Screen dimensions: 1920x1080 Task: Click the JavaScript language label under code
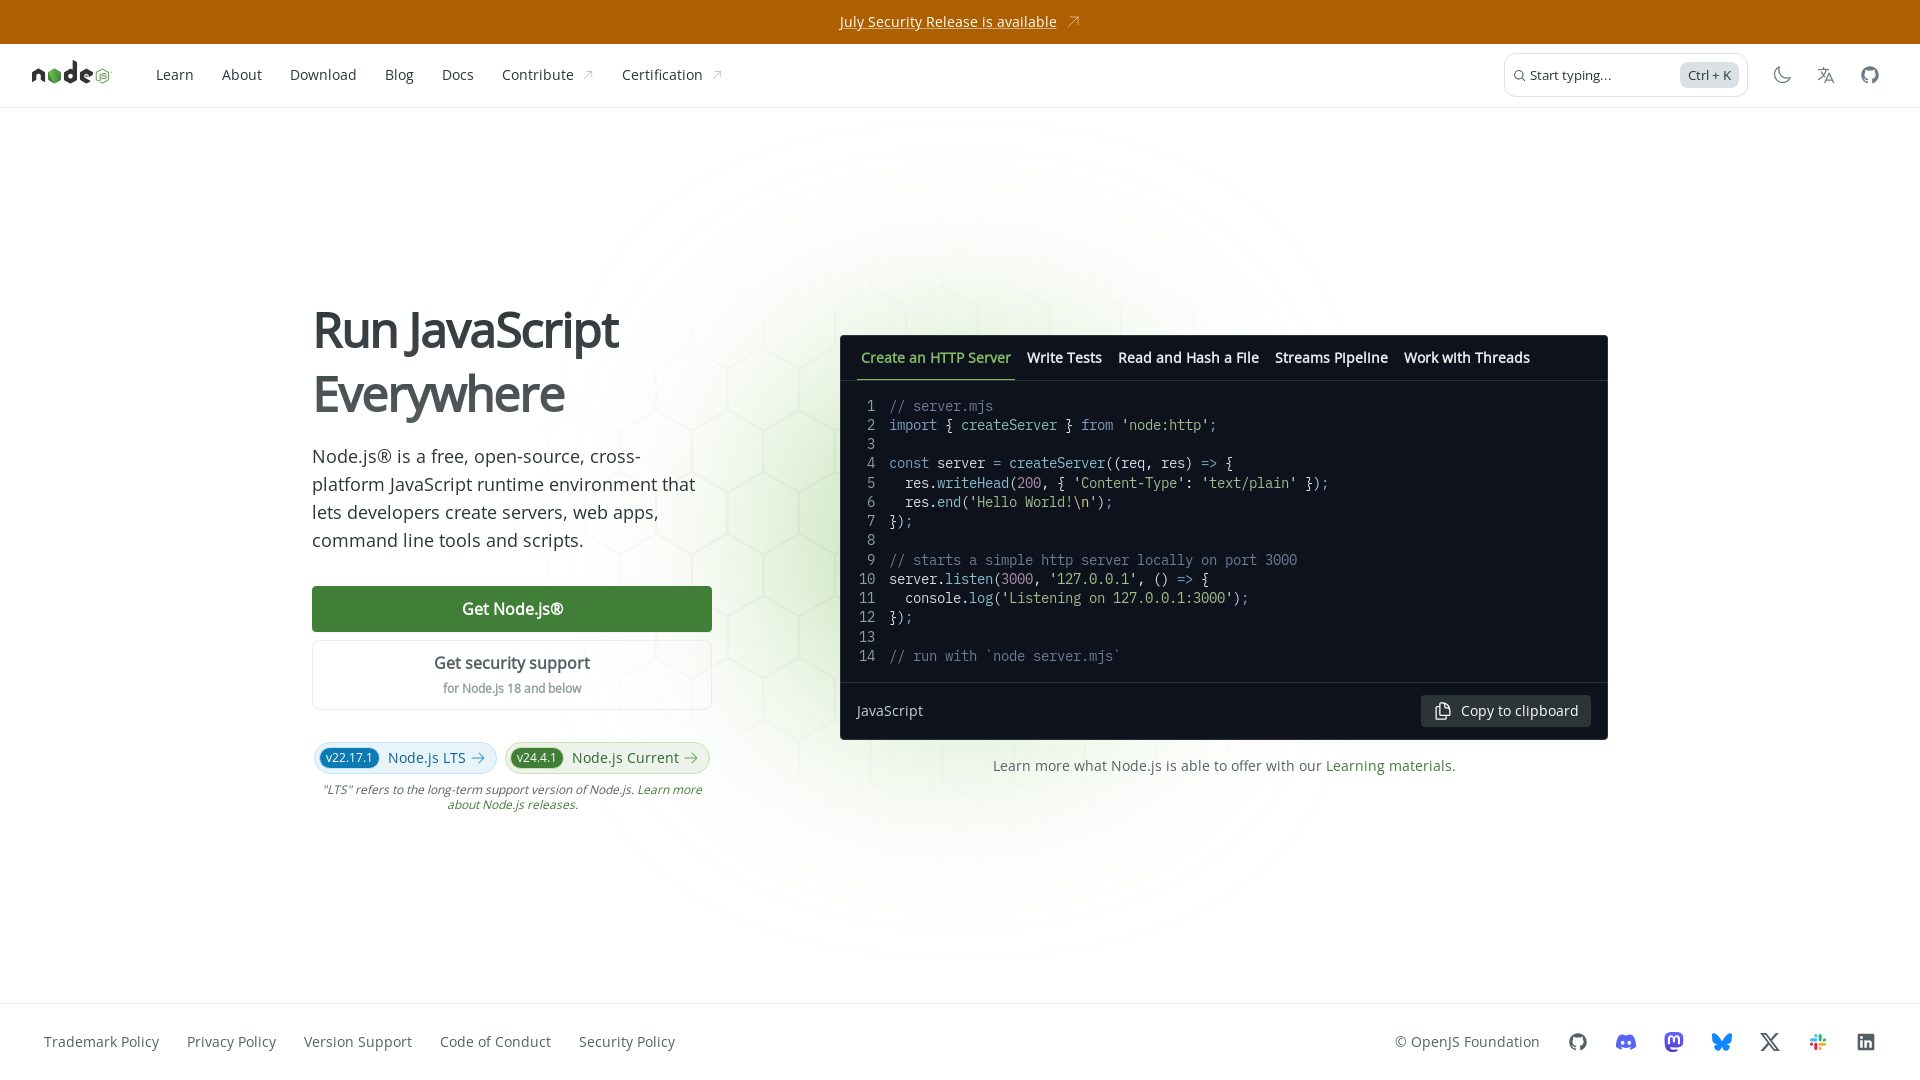click(890, 711)
